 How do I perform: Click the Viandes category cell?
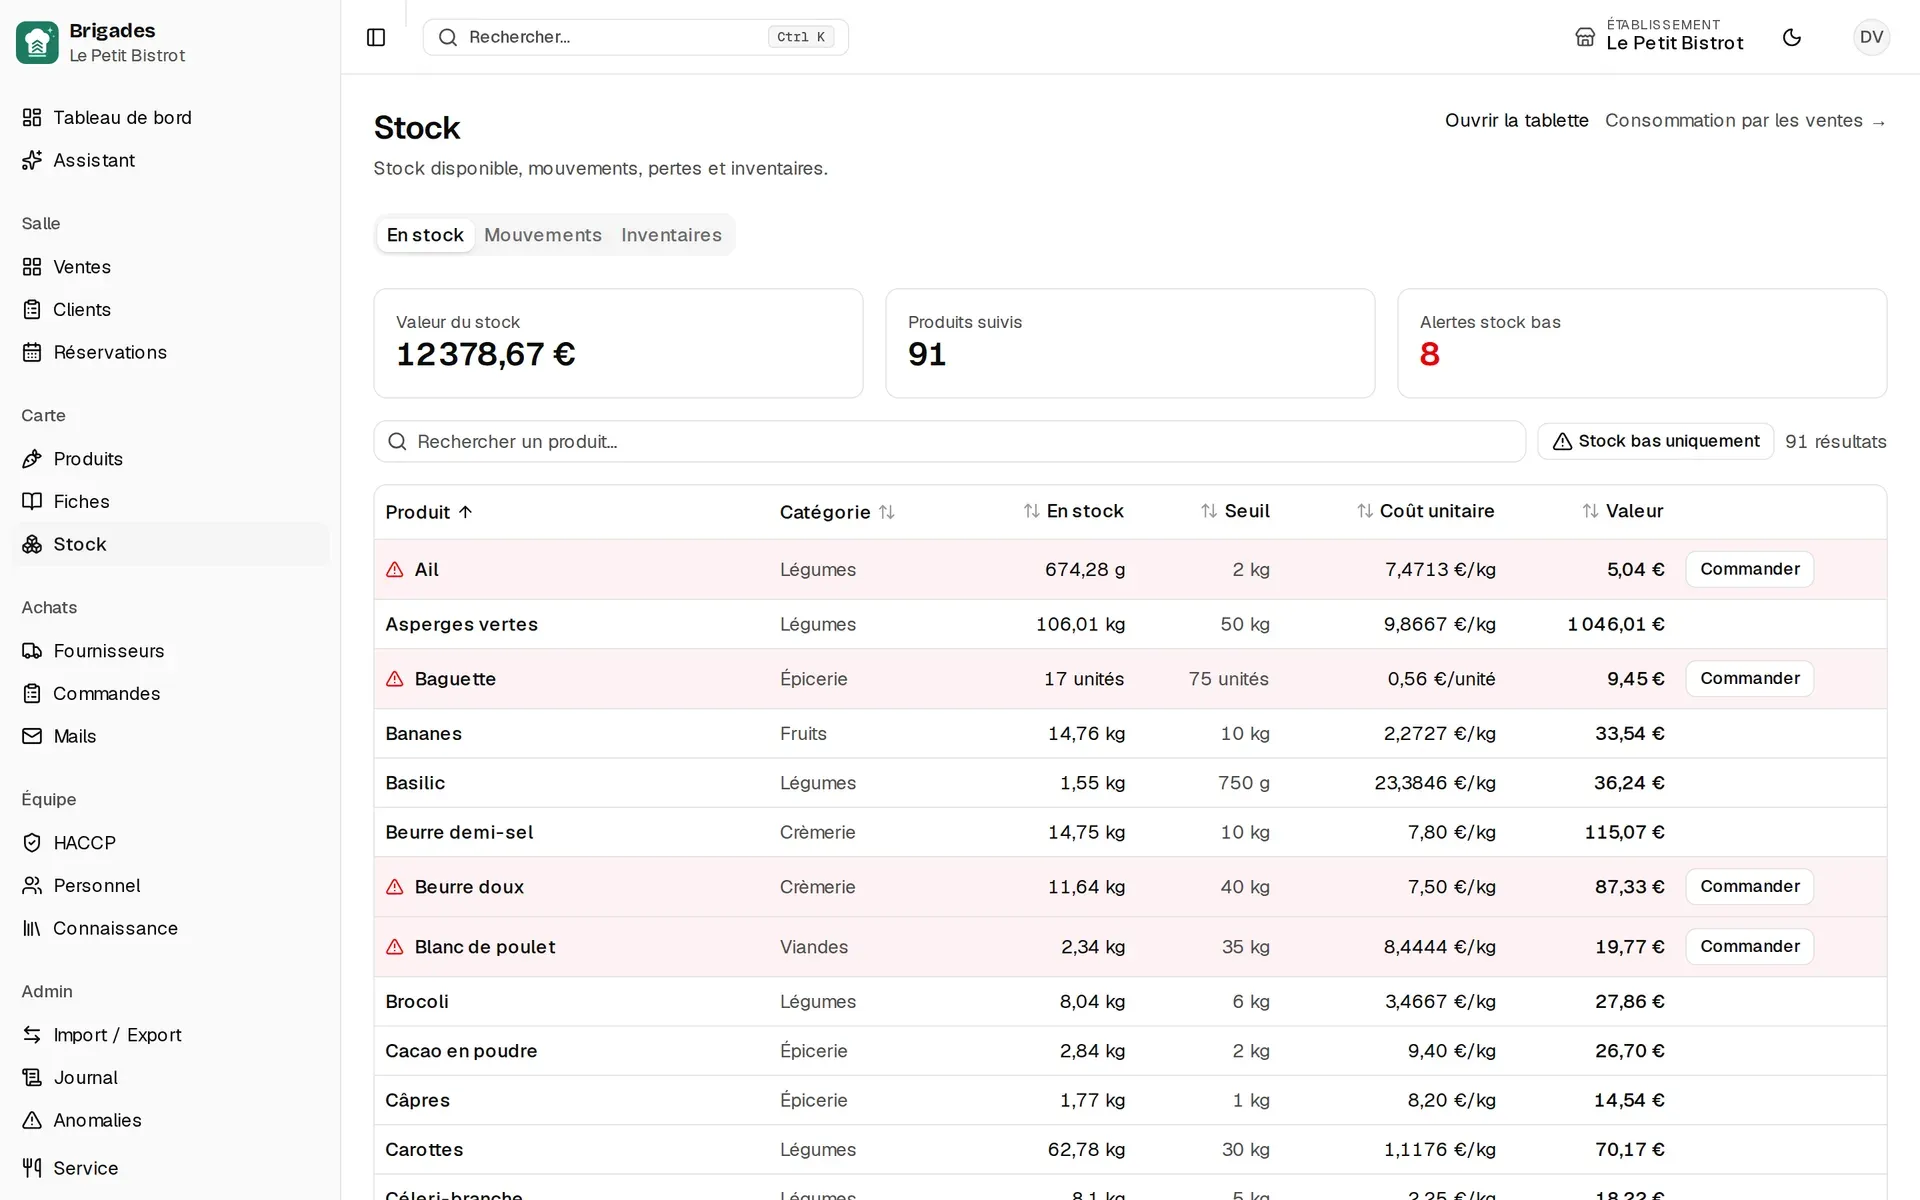[814, 947]
